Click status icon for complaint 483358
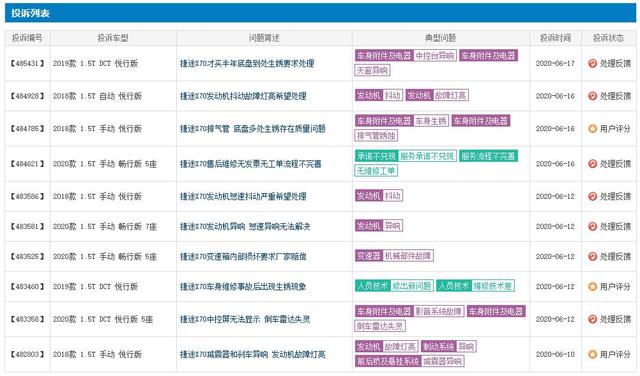Image resolution: width=640 pixels, height=376 pixels. tap(592, 319)
